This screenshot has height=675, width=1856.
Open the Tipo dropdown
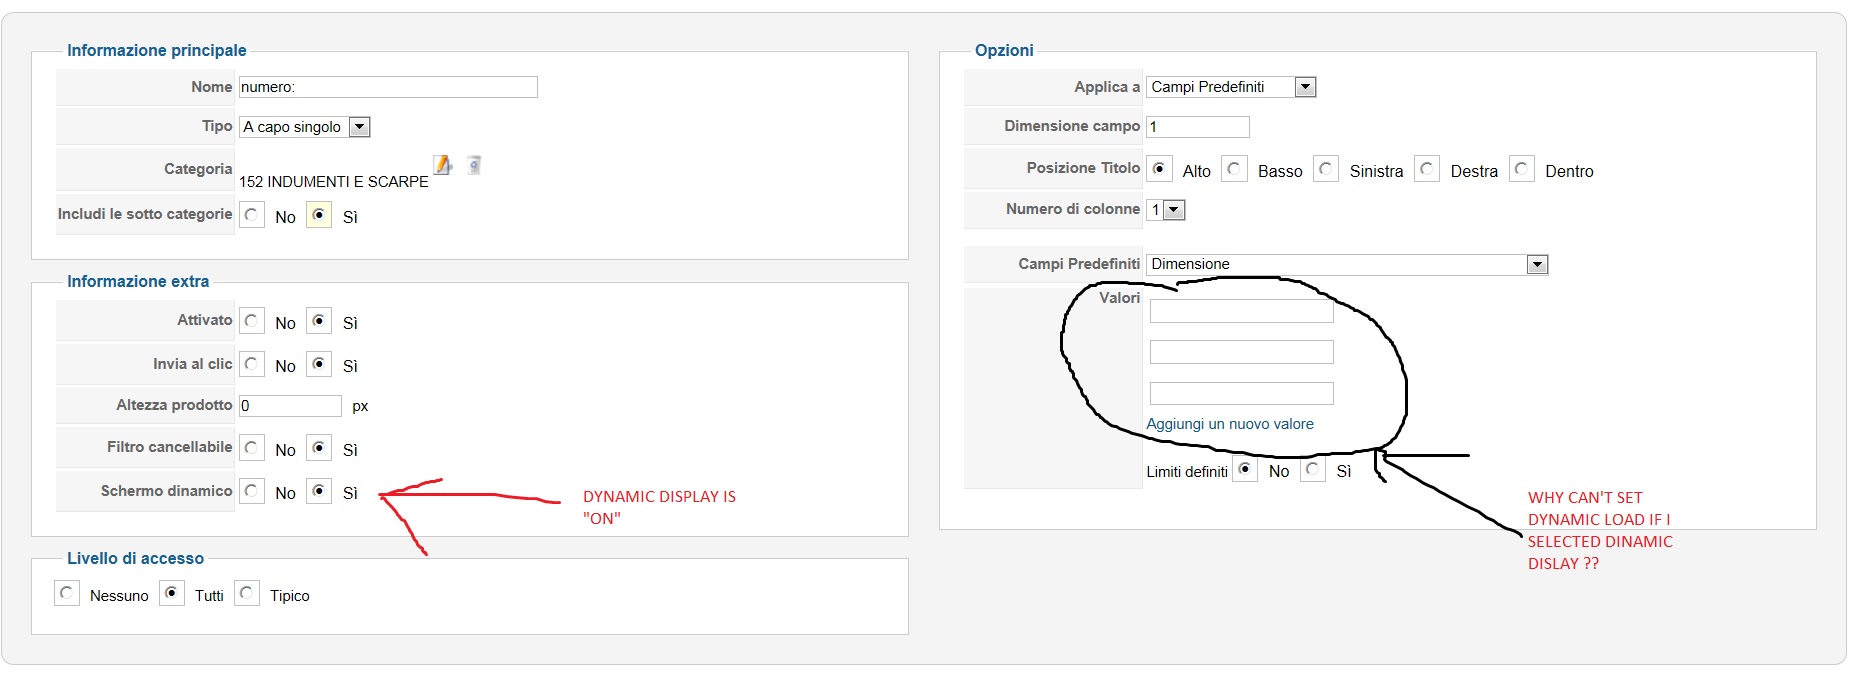tap(305, 127)
